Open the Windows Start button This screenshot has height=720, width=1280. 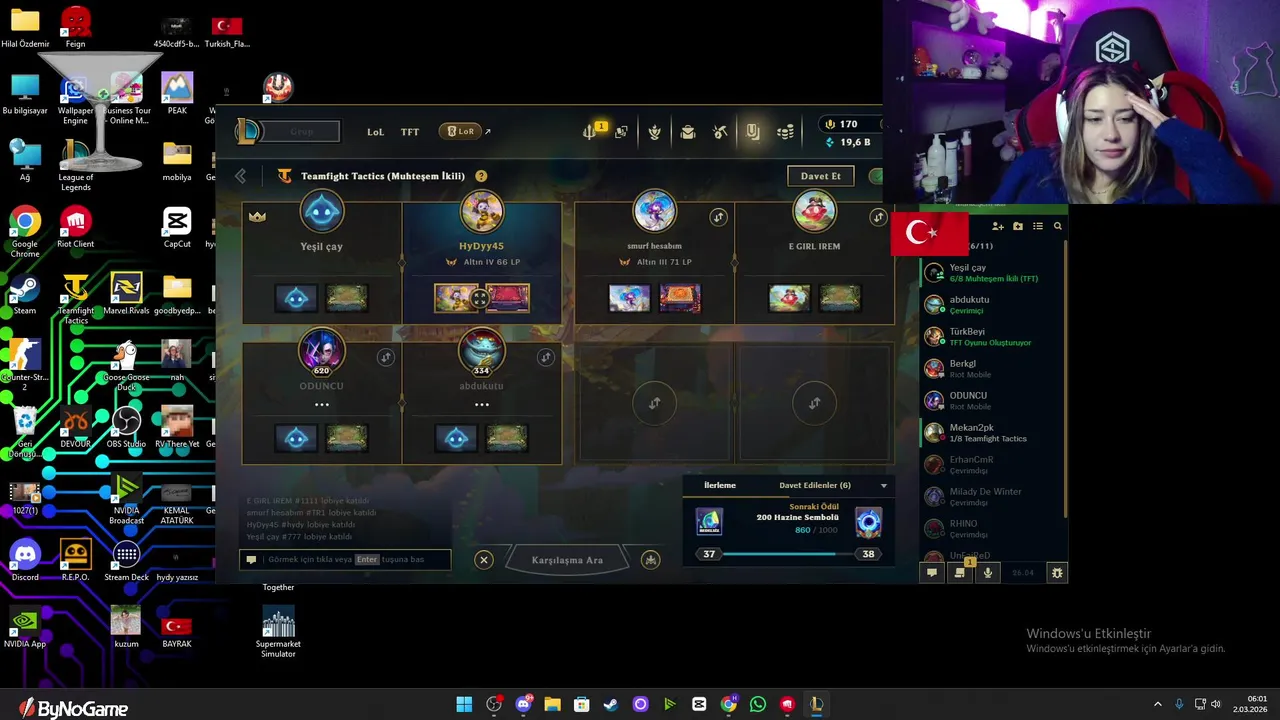point(464,704)
